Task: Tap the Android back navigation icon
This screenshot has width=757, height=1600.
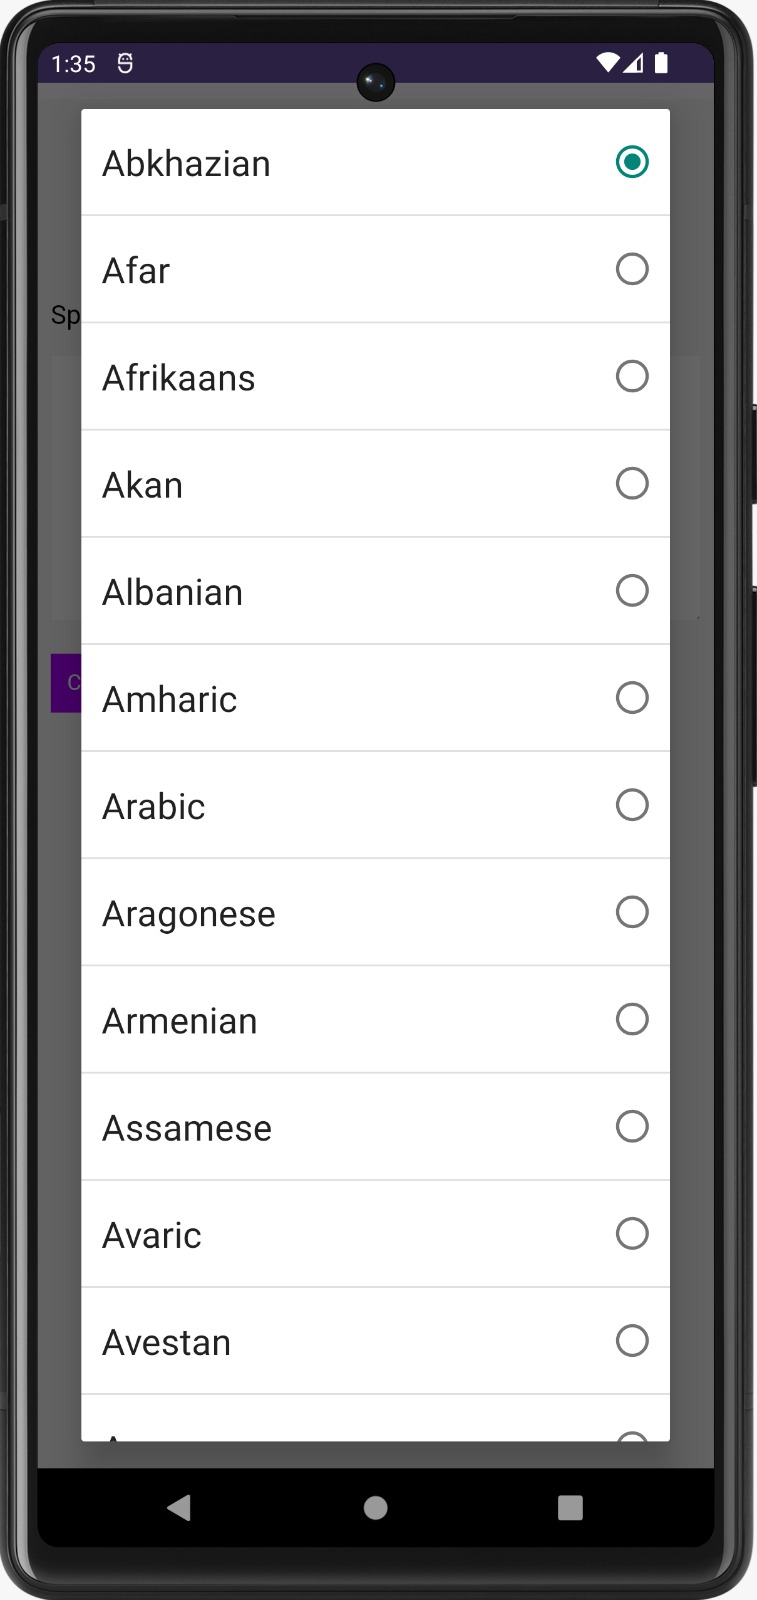Action: coord(179,1507)
